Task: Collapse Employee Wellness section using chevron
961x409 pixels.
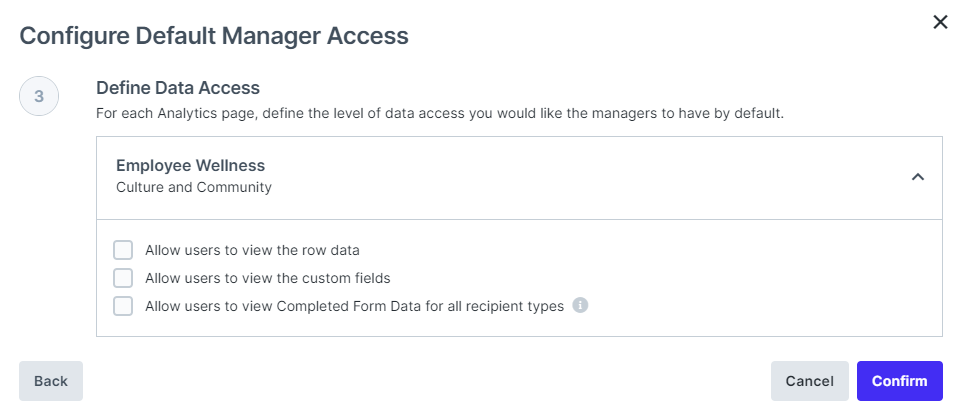Action: pyautogui.click(x=917, y=177)
